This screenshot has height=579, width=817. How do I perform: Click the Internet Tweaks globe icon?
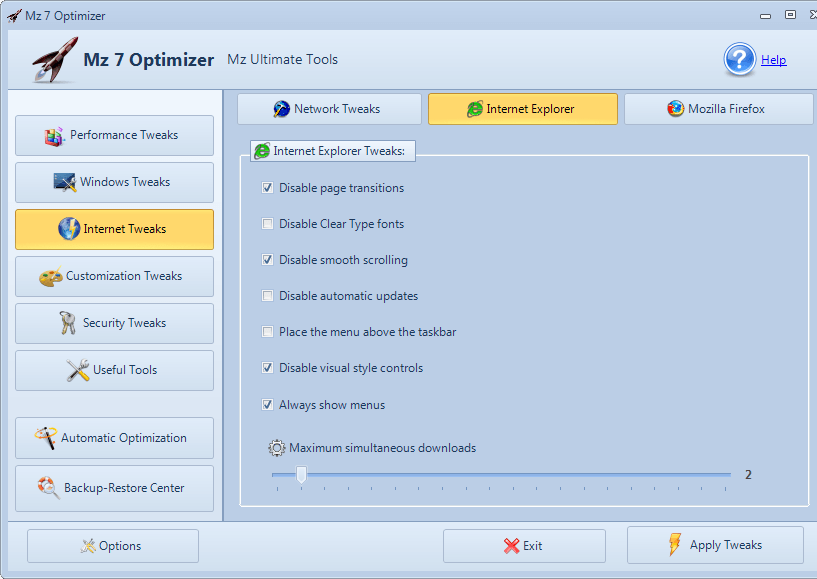[69, 229]
